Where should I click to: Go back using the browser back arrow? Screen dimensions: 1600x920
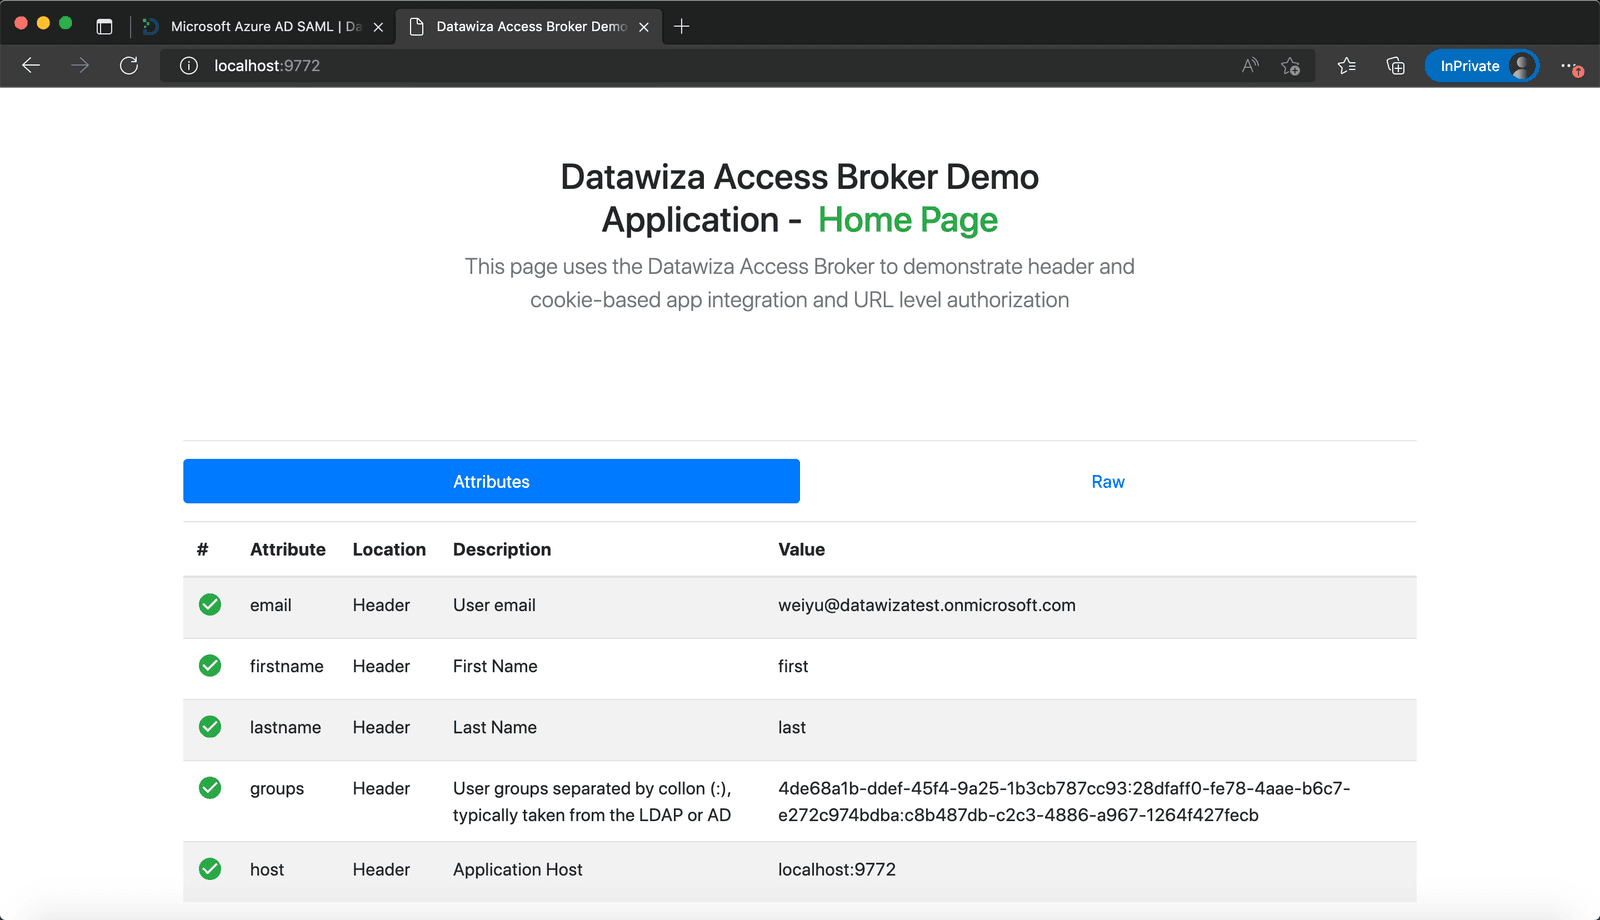click(31, 66)
